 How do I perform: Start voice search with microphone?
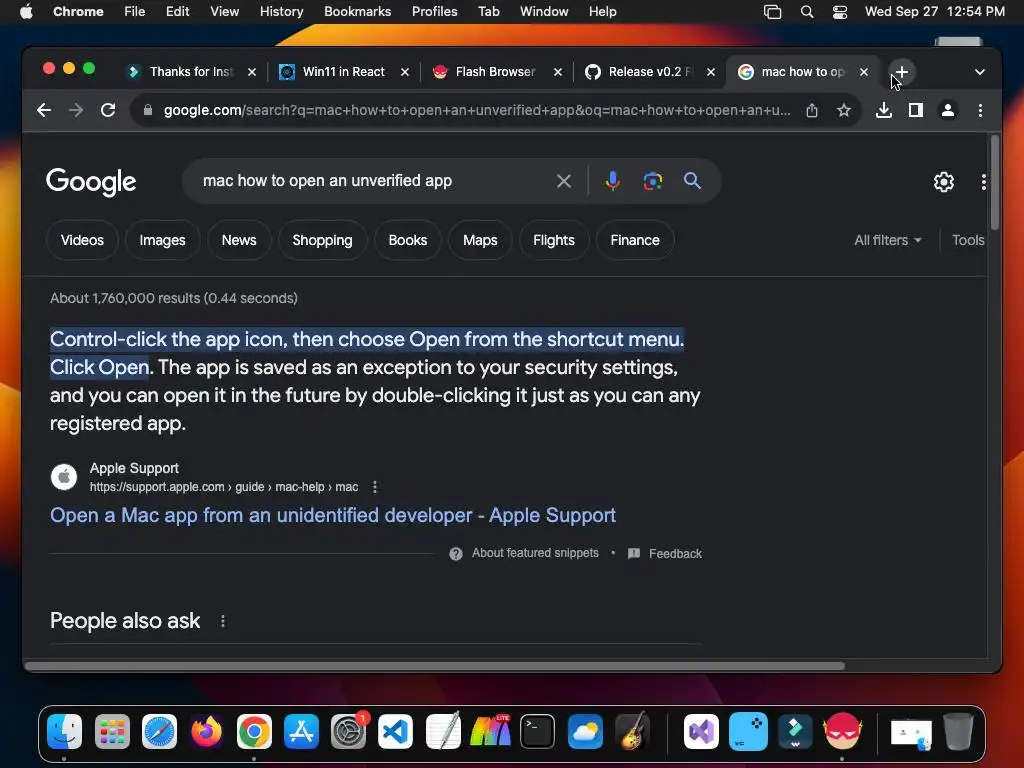(x=613, y=181)
